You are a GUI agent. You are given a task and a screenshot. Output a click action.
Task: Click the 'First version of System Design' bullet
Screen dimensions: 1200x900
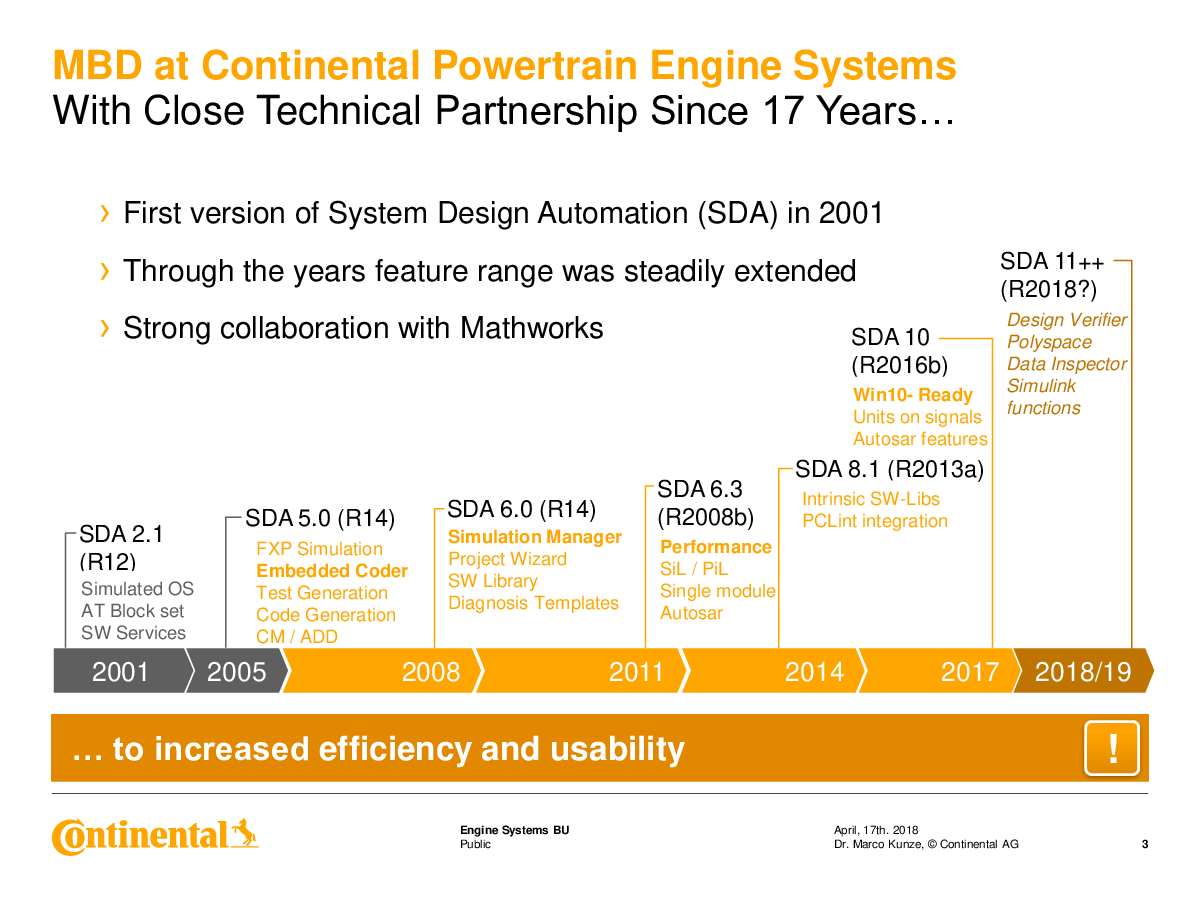[x=503, y=213]
